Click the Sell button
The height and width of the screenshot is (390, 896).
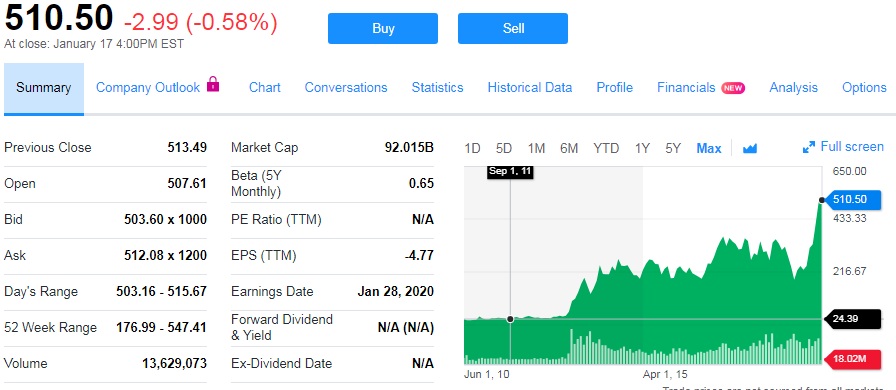tap(513, 29)
